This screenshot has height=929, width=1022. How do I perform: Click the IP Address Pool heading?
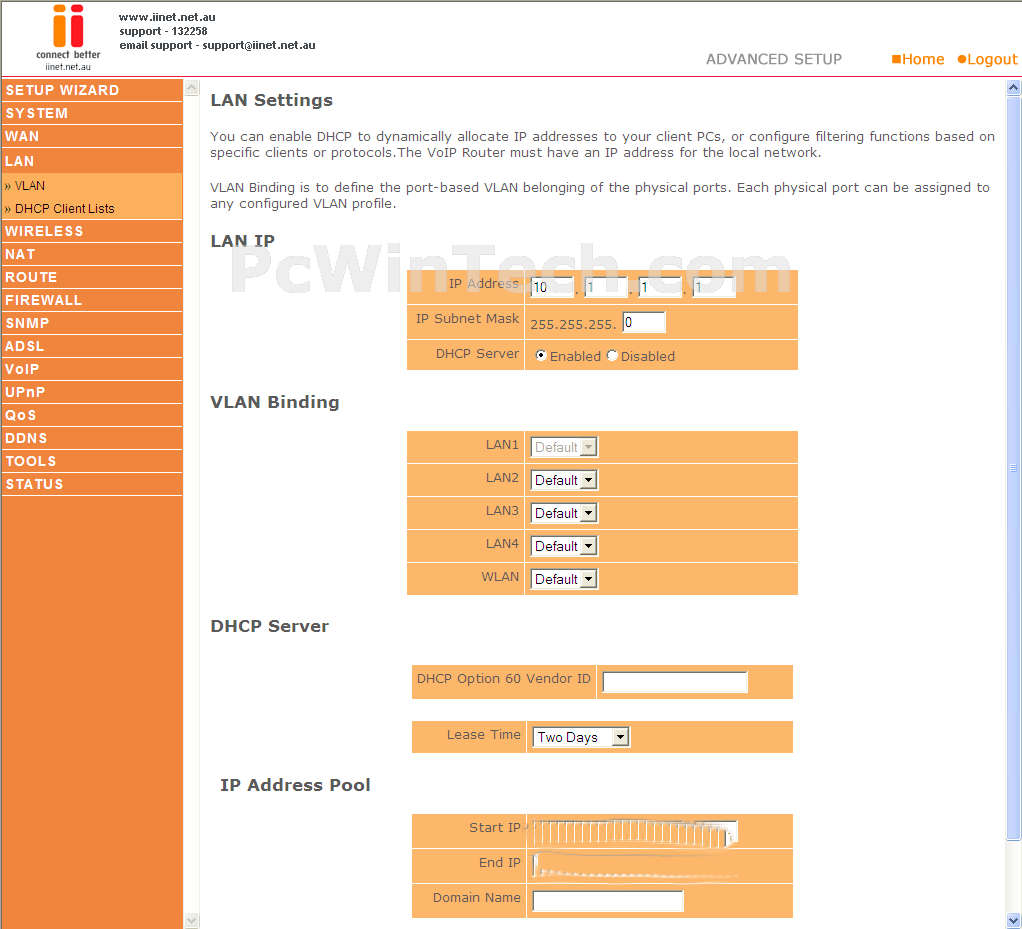tap(295, 785)
